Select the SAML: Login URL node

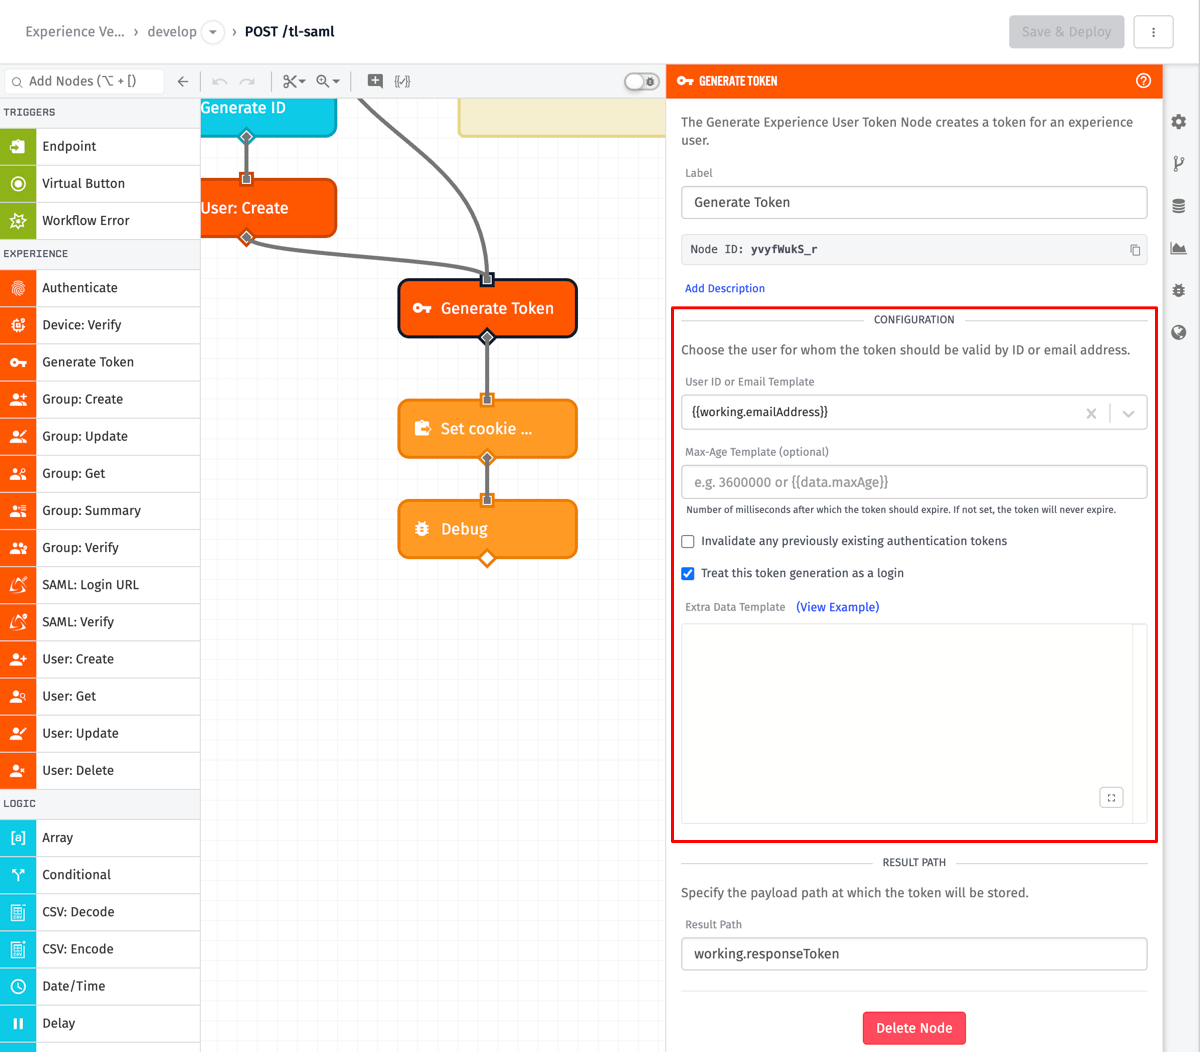pyautogui.click(x=100, y=584)
